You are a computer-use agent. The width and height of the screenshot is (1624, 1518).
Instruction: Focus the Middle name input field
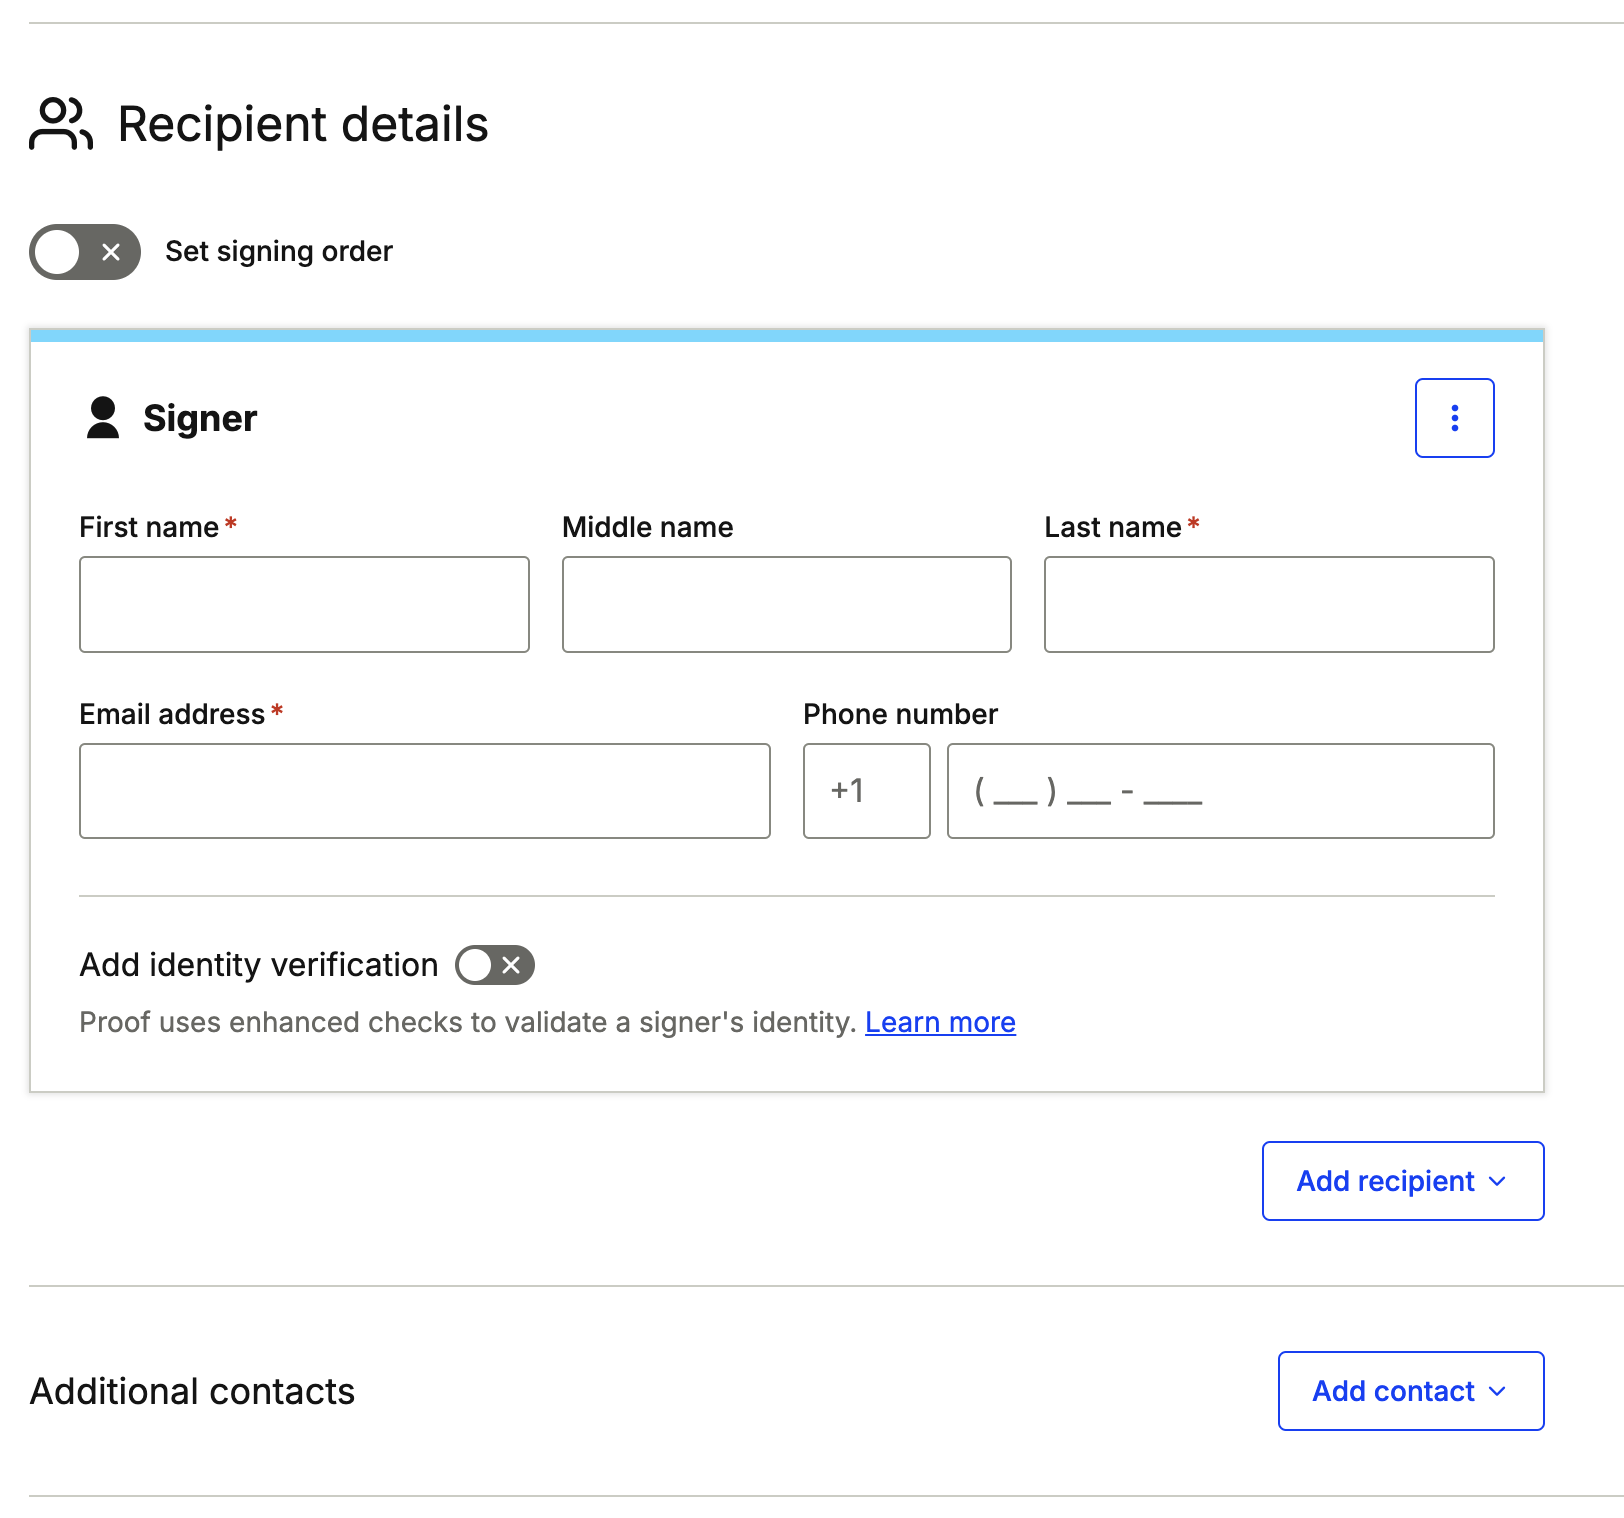[787, 605]
